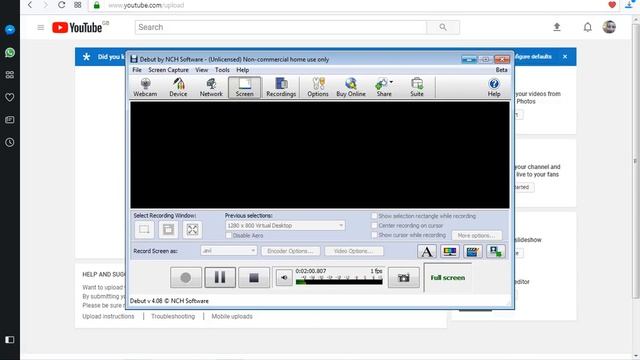Open bookmarks heart in browser sidebar

(10, 97)
